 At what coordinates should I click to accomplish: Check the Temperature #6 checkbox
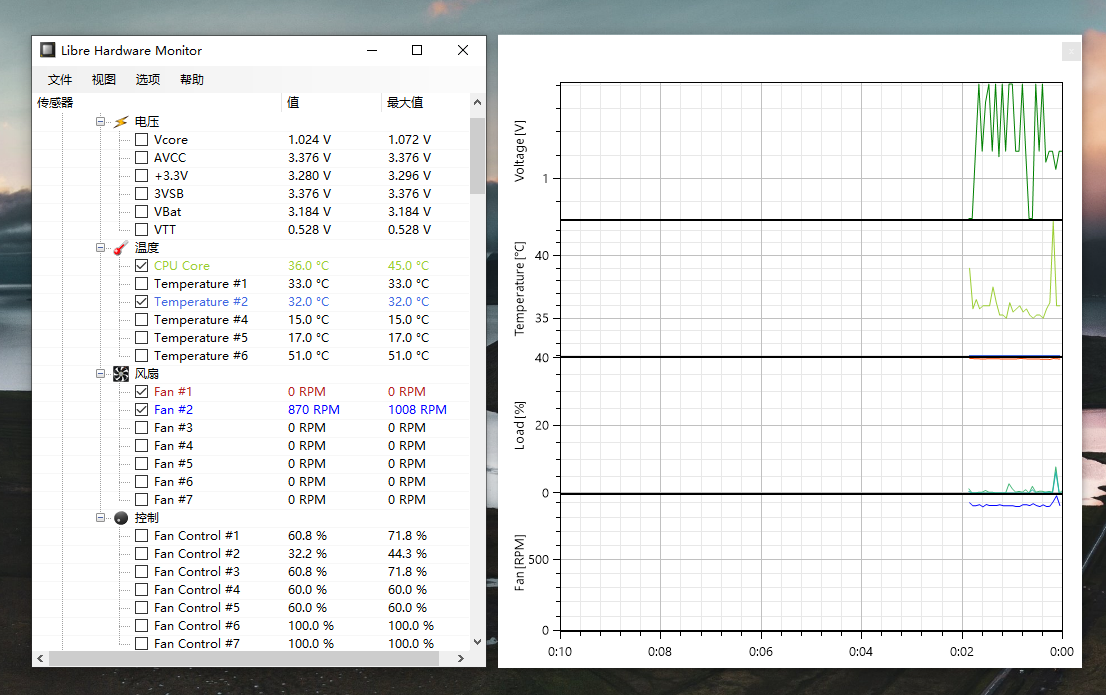(142, 356)
